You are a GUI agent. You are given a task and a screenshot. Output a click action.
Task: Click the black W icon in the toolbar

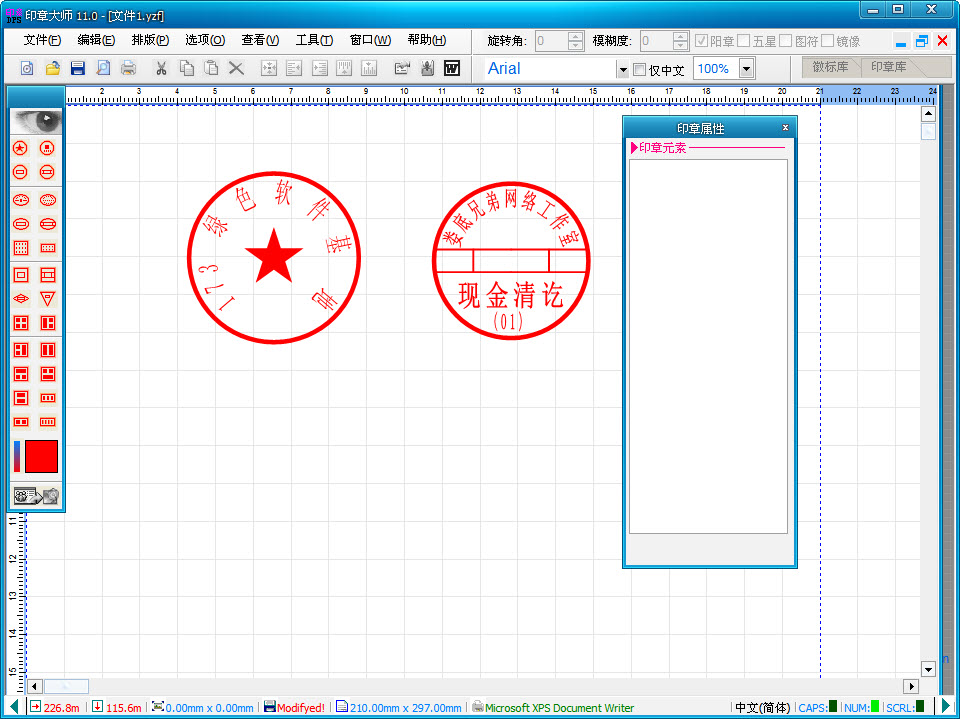point(452,68)
